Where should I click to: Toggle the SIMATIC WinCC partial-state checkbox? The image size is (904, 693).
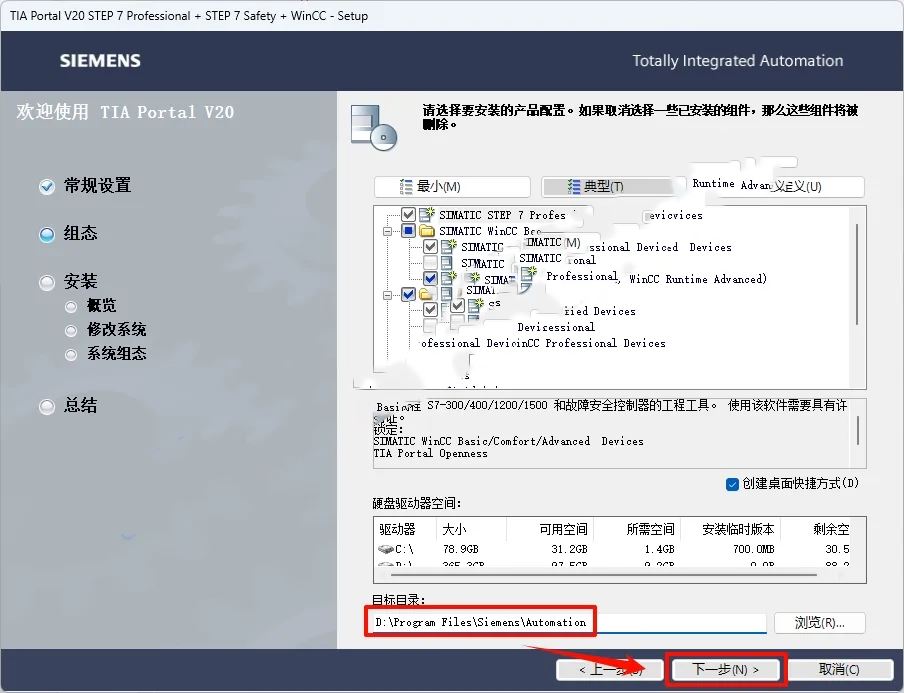coord(408,231)
